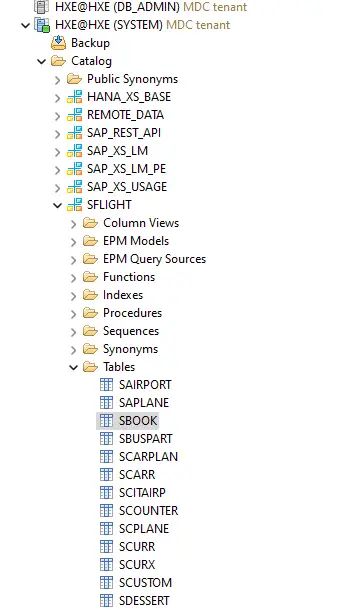Select the SCURX table name

(137, 564)
